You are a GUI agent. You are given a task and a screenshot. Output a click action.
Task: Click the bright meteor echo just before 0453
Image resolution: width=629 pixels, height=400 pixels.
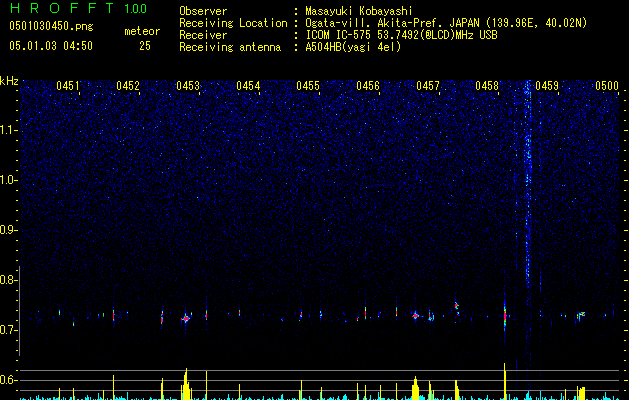click(x=185, y=319)
